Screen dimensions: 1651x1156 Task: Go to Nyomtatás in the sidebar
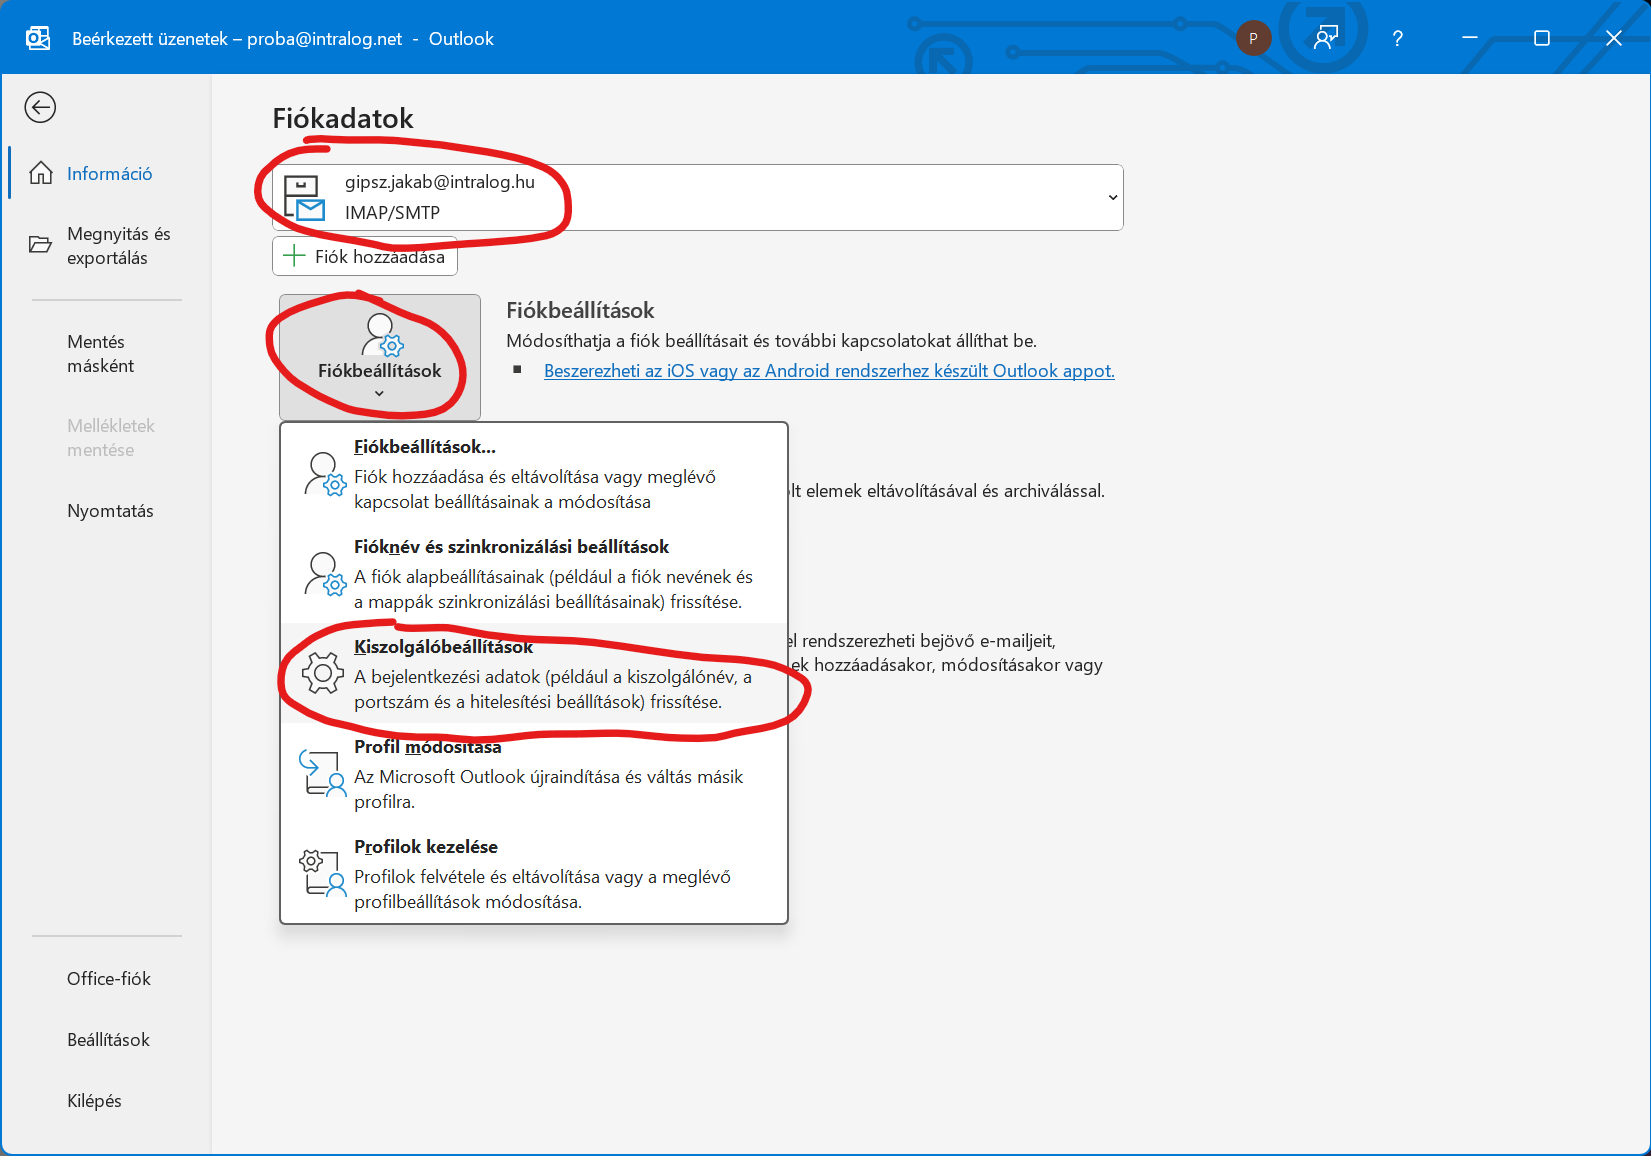110,511
